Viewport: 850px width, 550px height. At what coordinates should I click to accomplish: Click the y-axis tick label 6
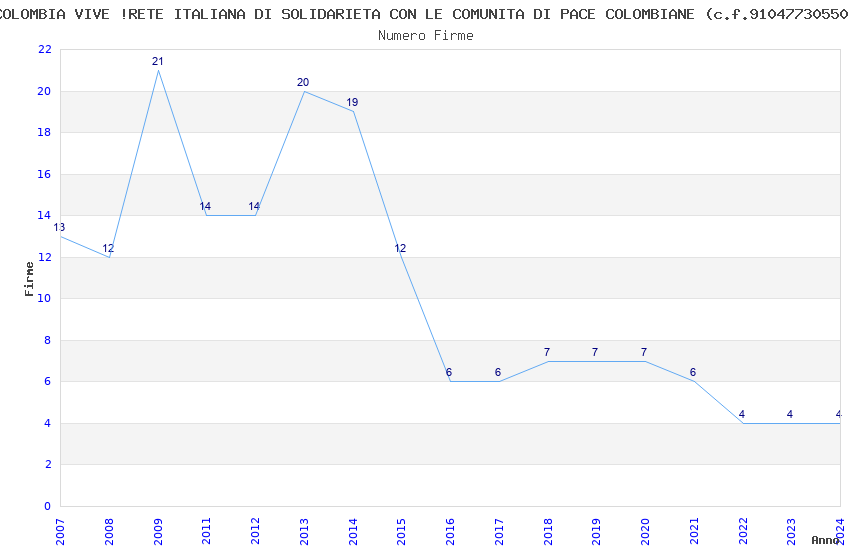(x=48, y=381)
